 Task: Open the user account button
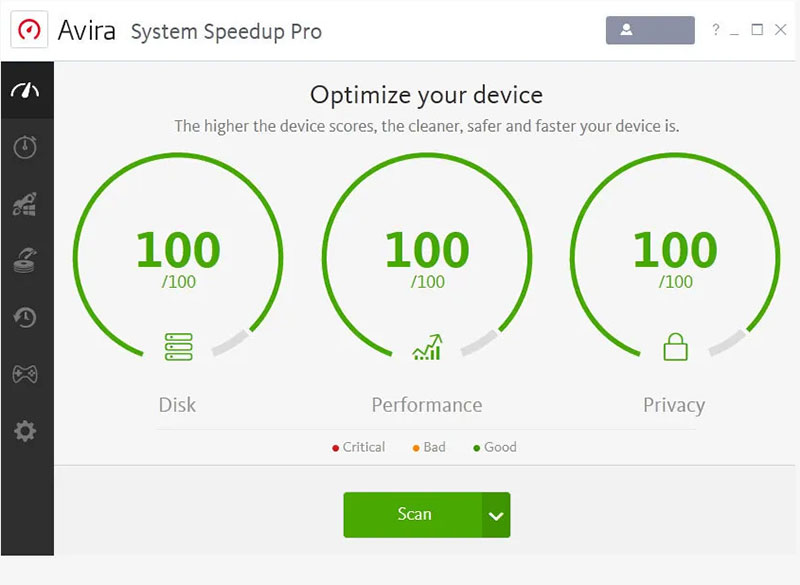coord(649,30)
